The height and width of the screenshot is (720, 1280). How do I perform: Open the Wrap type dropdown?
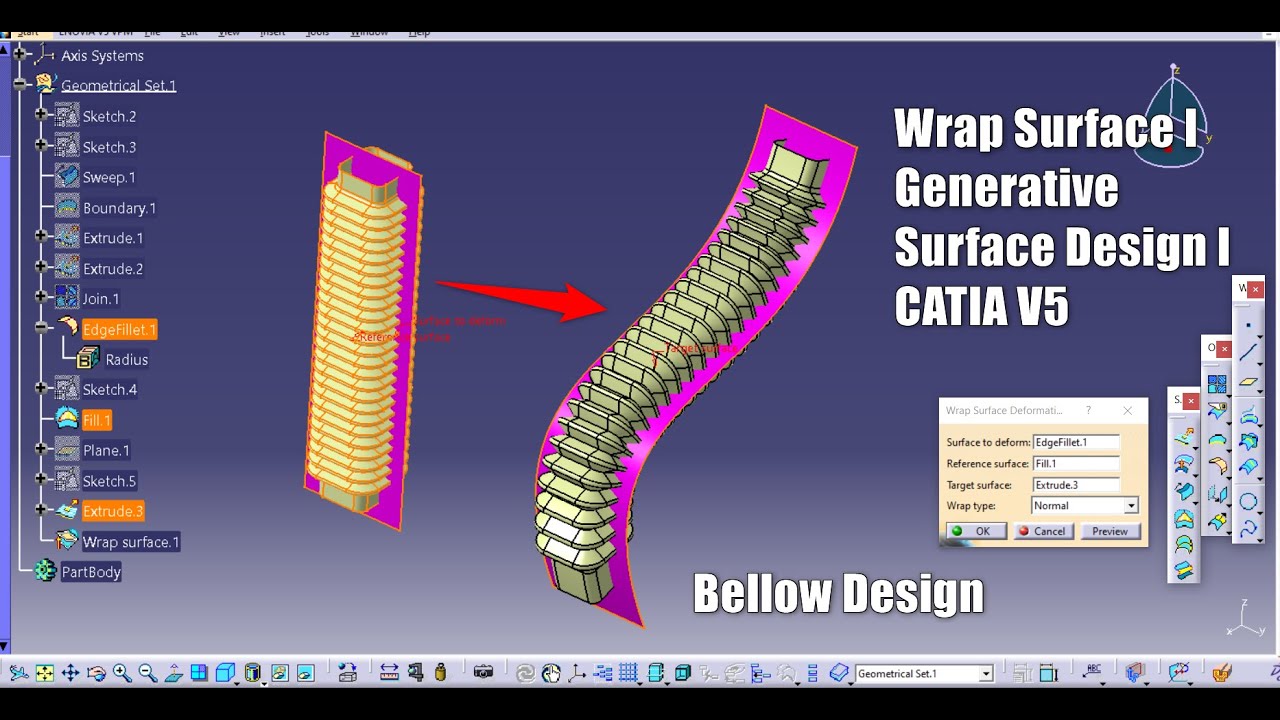click(x=1131, y=506)
